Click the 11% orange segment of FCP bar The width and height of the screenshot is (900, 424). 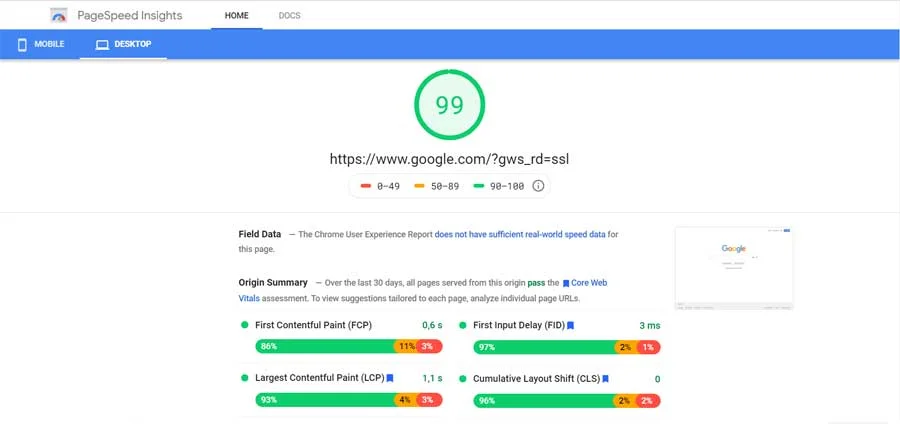(406, 347)
